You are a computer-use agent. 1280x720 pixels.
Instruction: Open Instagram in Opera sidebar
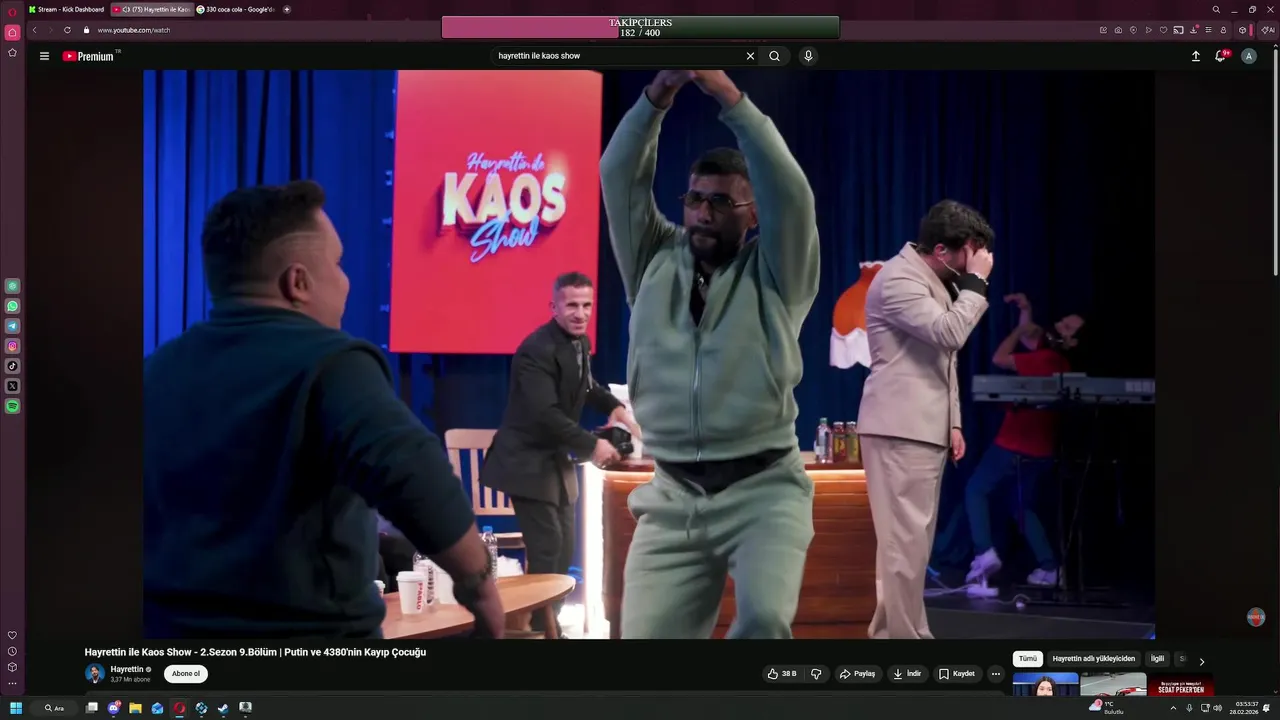[x=12, y=346]
